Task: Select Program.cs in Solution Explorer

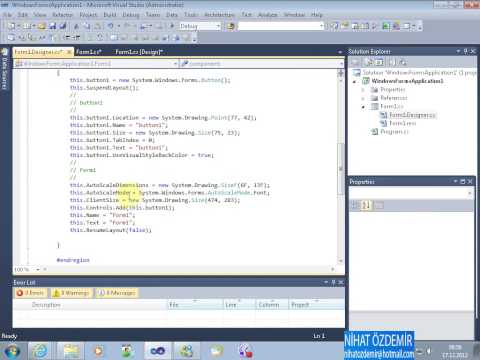Action: (x=394, y=132)
